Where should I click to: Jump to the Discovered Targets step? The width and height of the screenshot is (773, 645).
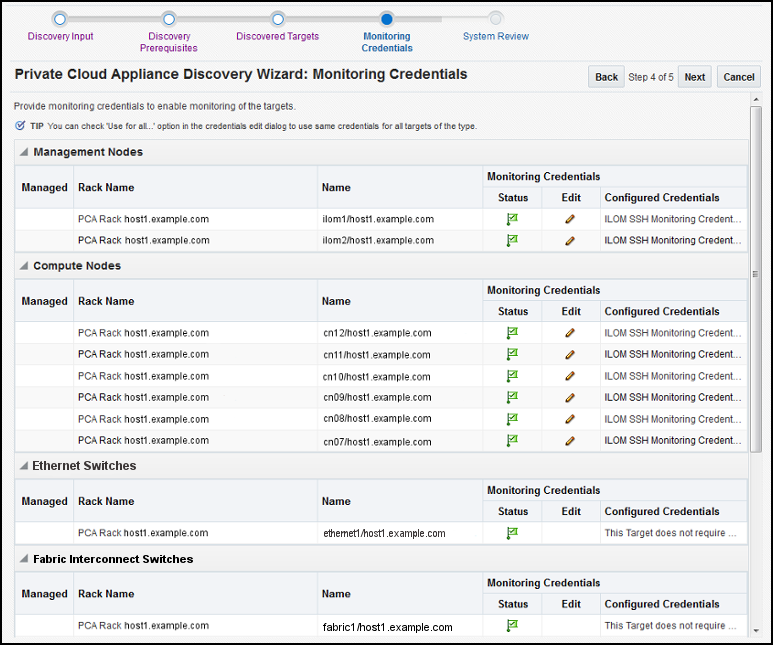coord(278,19)
